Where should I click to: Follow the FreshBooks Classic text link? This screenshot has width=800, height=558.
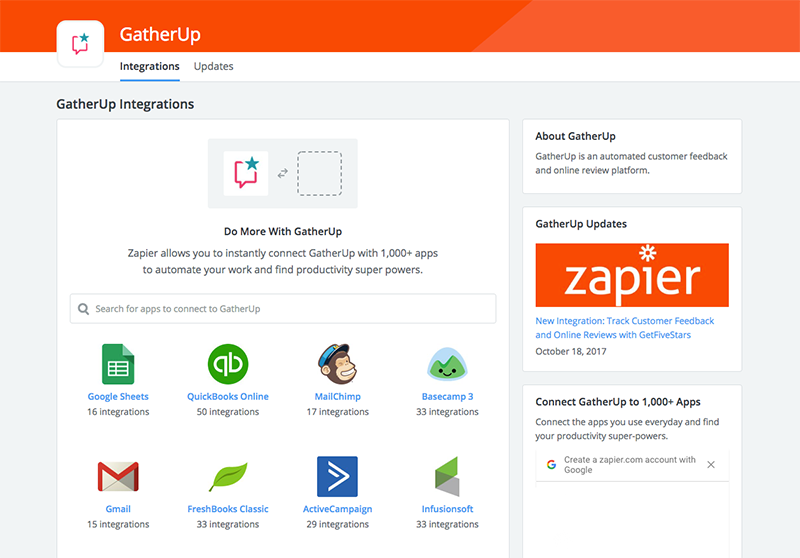tap(228, 509)
